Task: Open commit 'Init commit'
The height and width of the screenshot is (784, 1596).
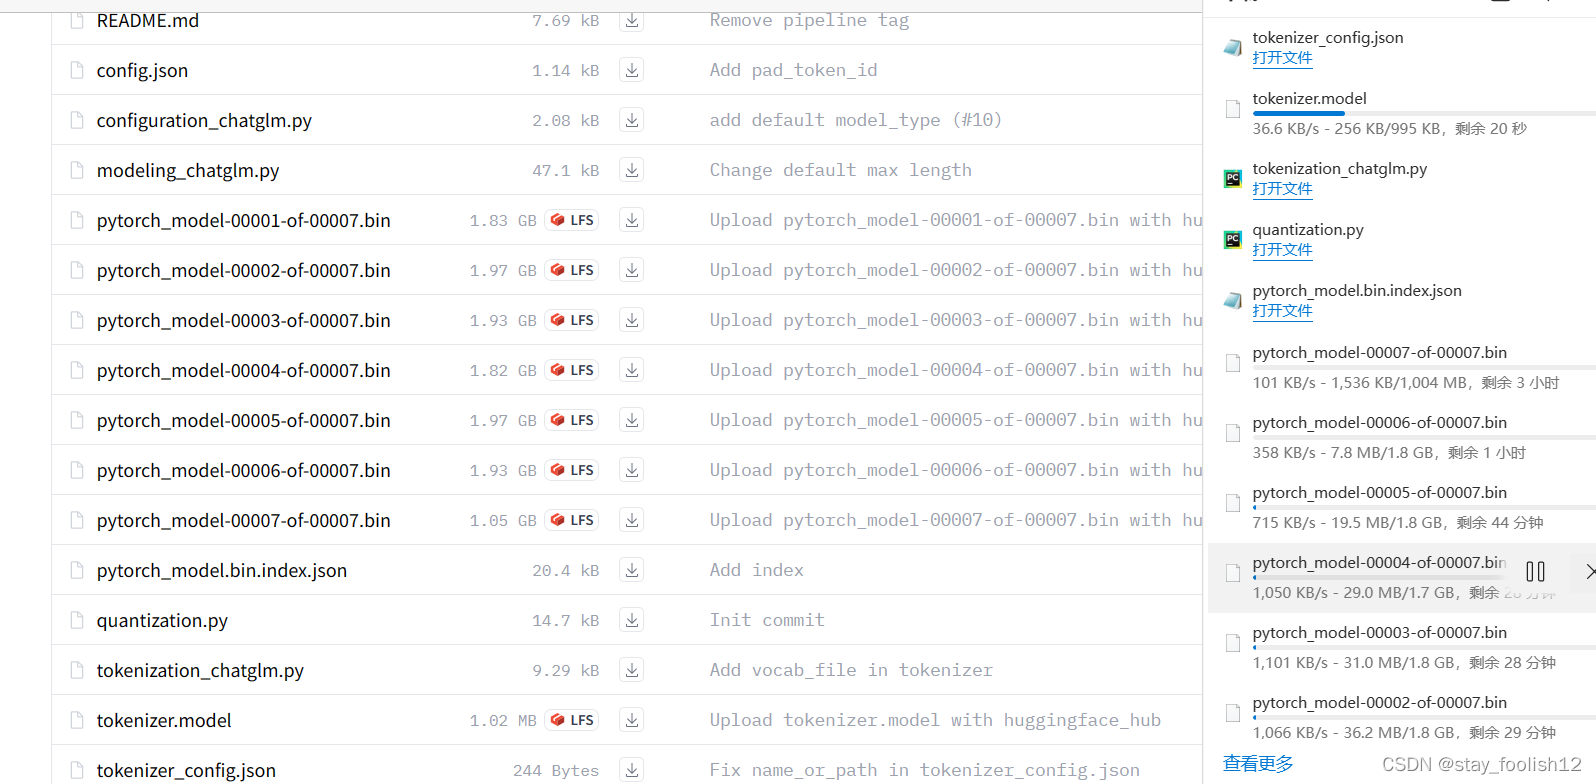Action: click(767, 620)
